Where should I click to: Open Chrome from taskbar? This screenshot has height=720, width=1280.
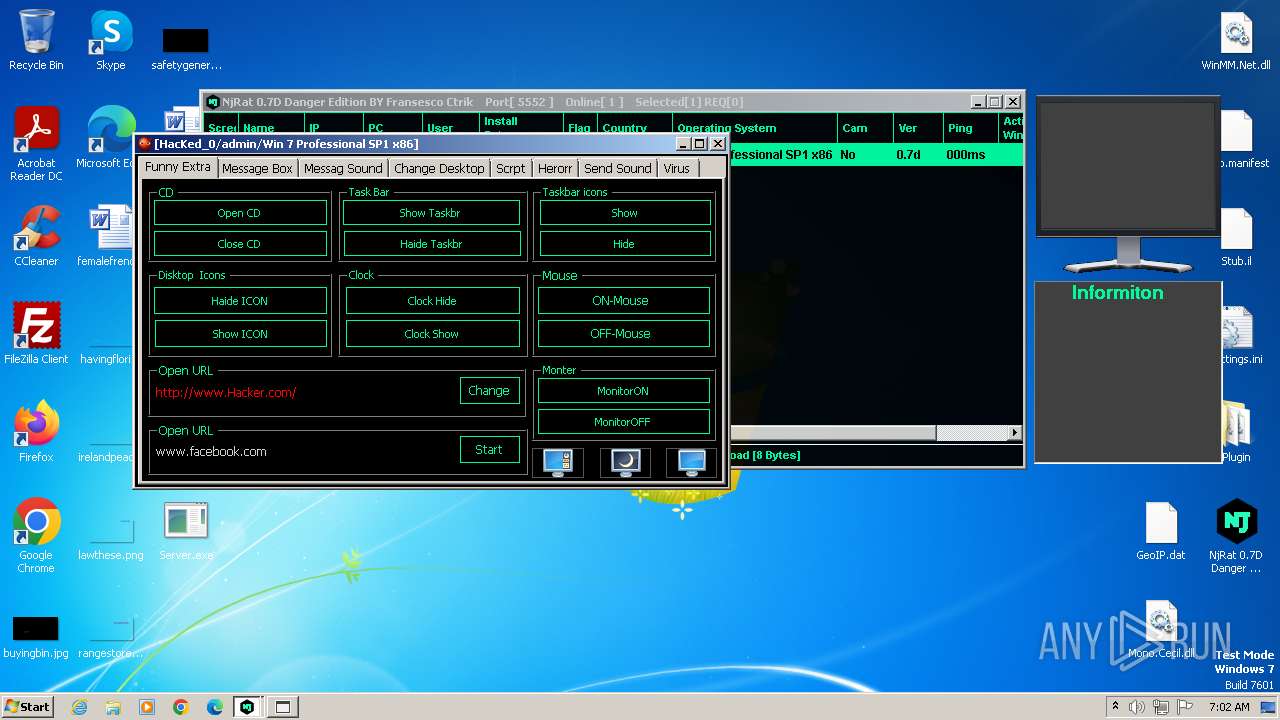(x=181, y=707)
